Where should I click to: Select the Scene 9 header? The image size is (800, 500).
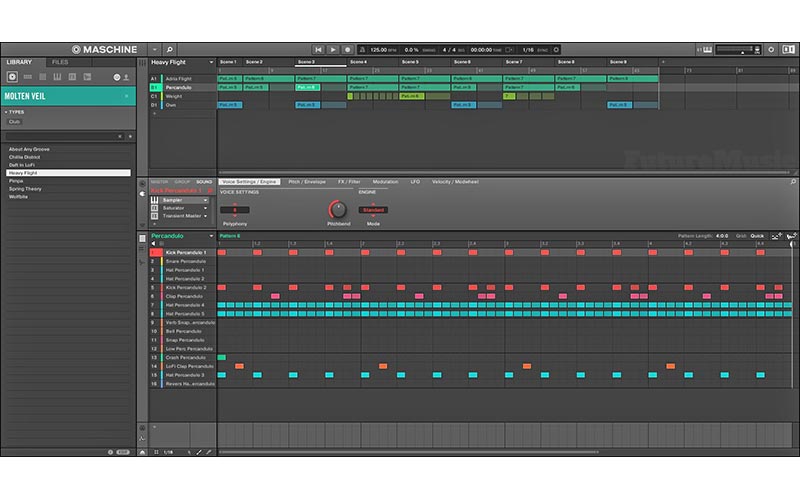coord(618,62)
